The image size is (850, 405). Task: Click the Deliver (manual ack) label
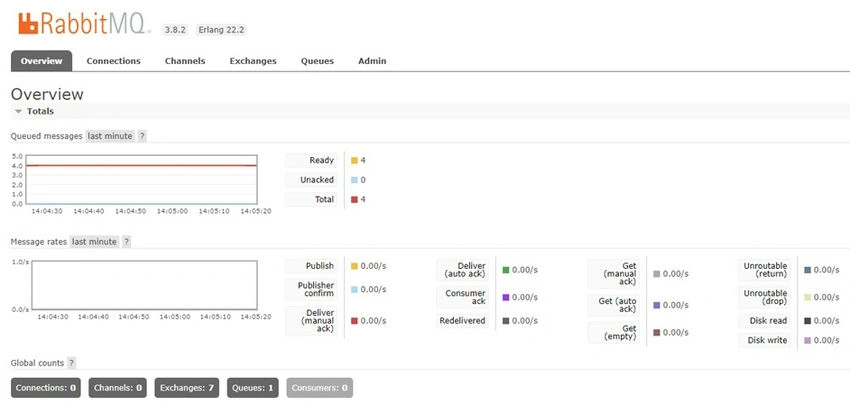tap(312, 321)
